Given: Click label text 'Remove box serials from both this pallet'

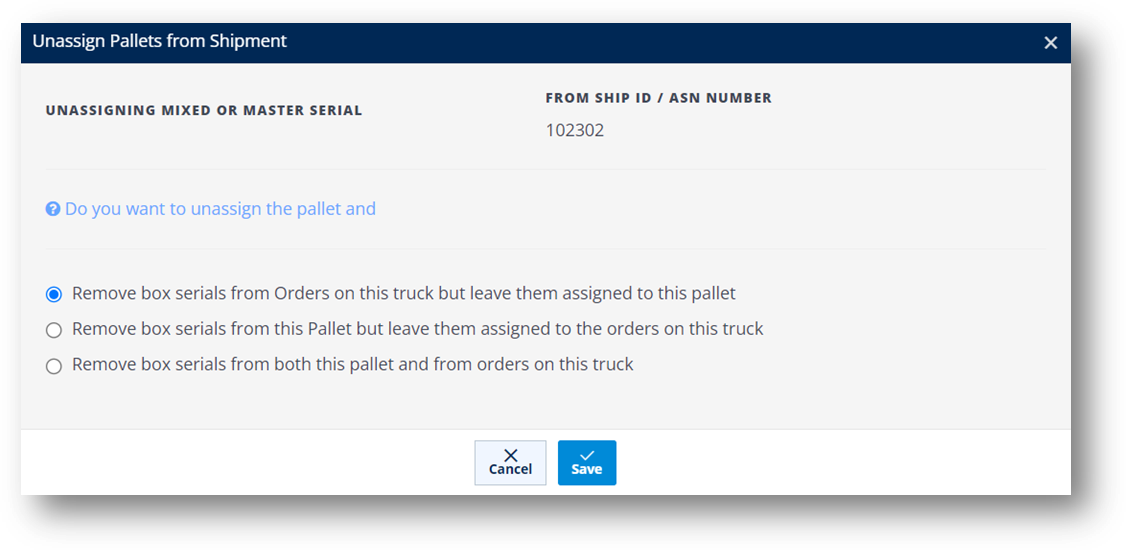Looking at the screenshot, I should (233, 365).
